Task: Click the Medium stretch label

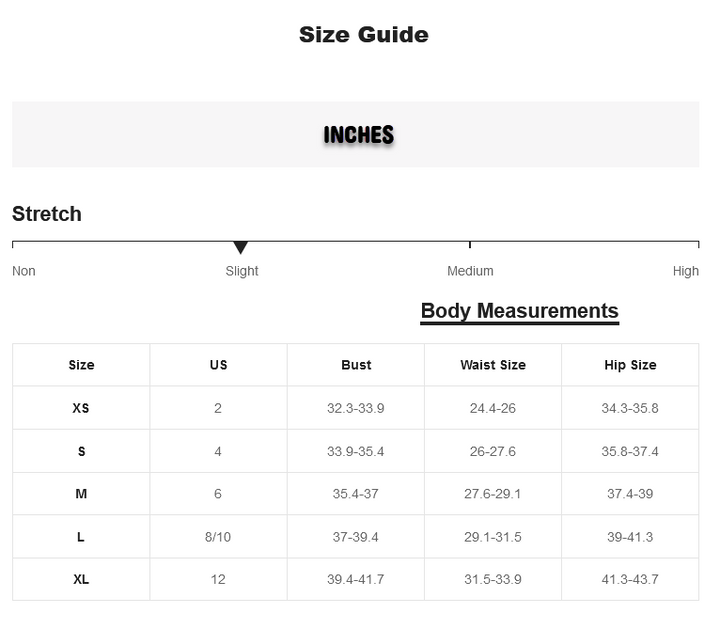Action: coord(470,271)
